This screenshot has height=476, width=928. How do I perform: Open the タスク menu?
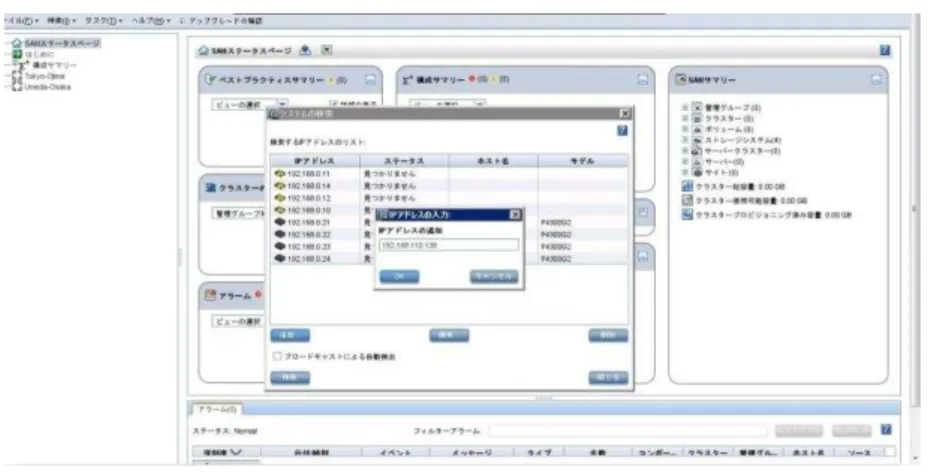[104, 21]
